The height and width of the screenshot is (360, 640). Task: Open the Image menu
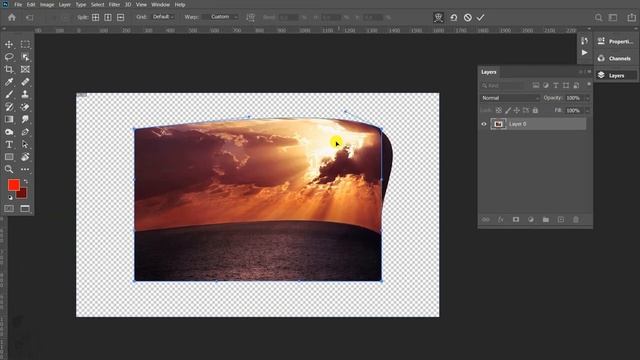point(47,5)
